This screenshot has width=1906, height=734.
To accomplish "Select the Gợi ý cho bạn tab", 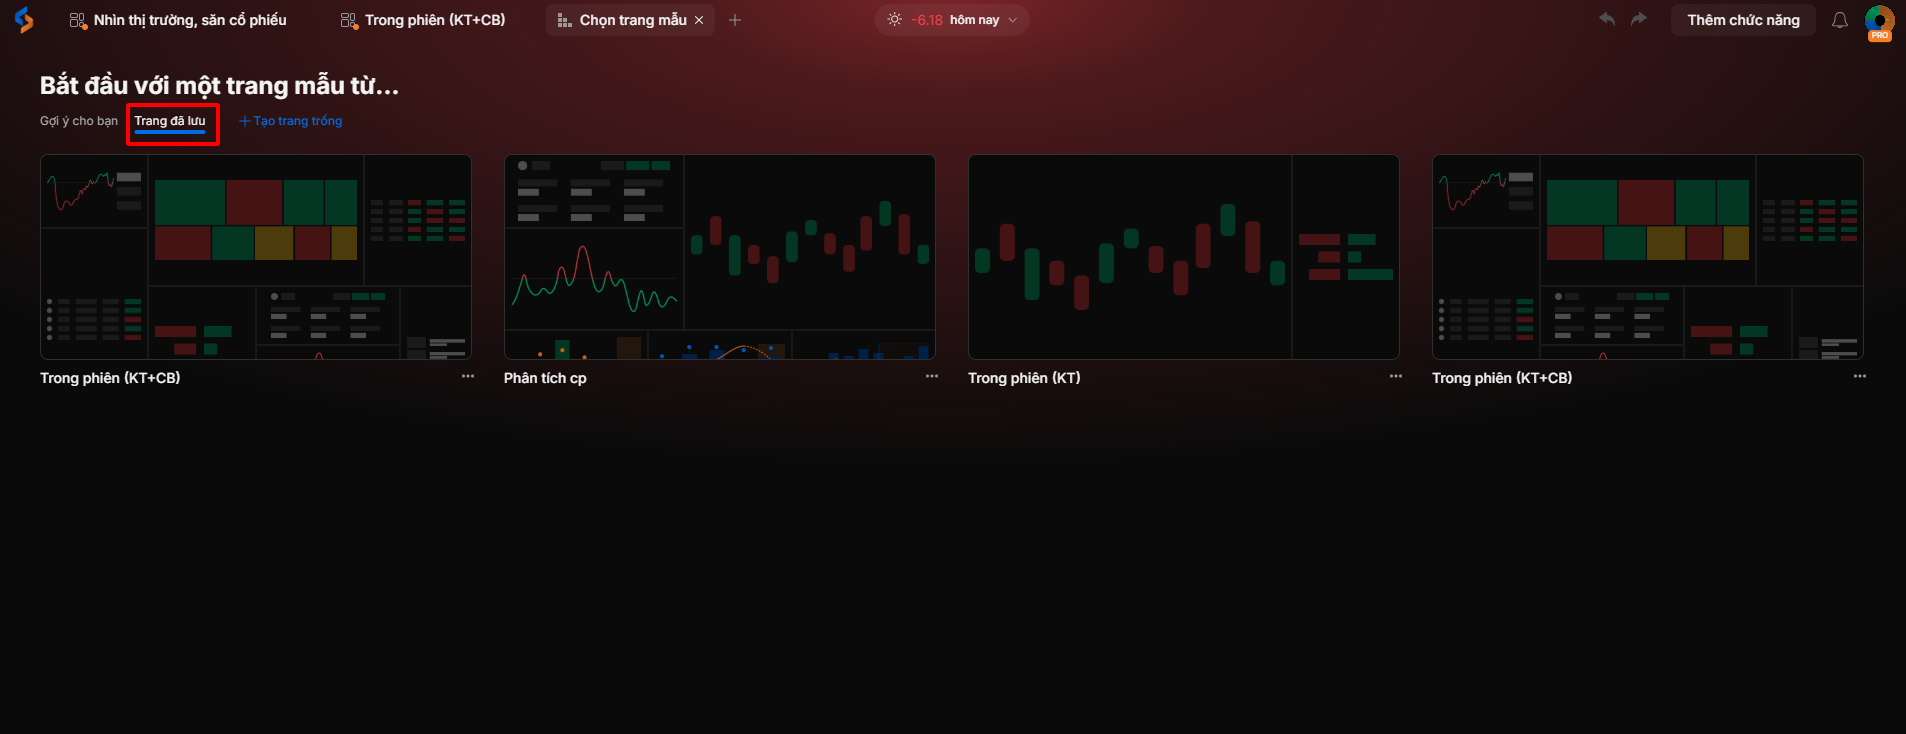I will click(79, 121).
